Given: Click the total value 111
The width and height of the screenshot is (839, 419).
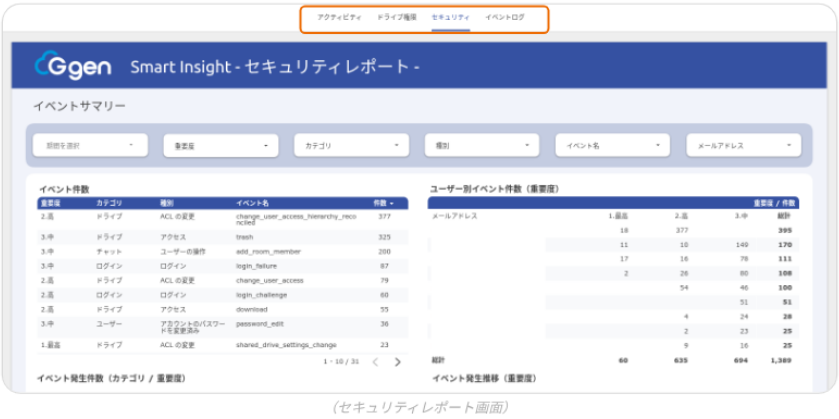Looking at the screenshot, I should click(785, 259).
